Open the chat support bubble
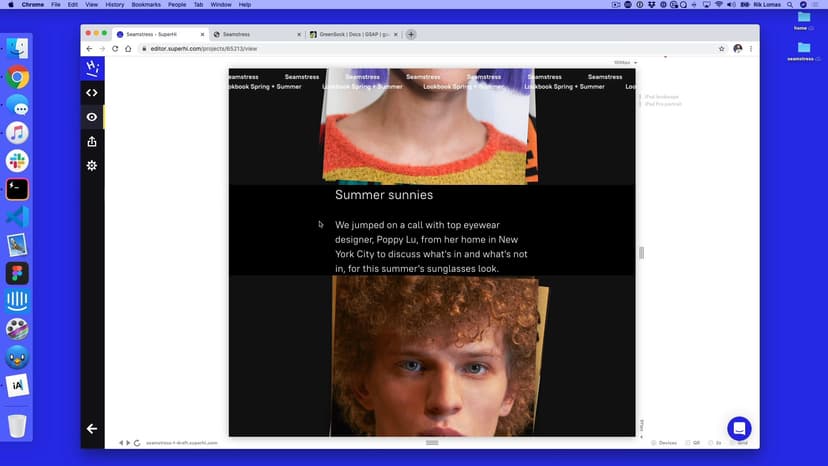Screen dimensions: 828x466 pos(739,428)
